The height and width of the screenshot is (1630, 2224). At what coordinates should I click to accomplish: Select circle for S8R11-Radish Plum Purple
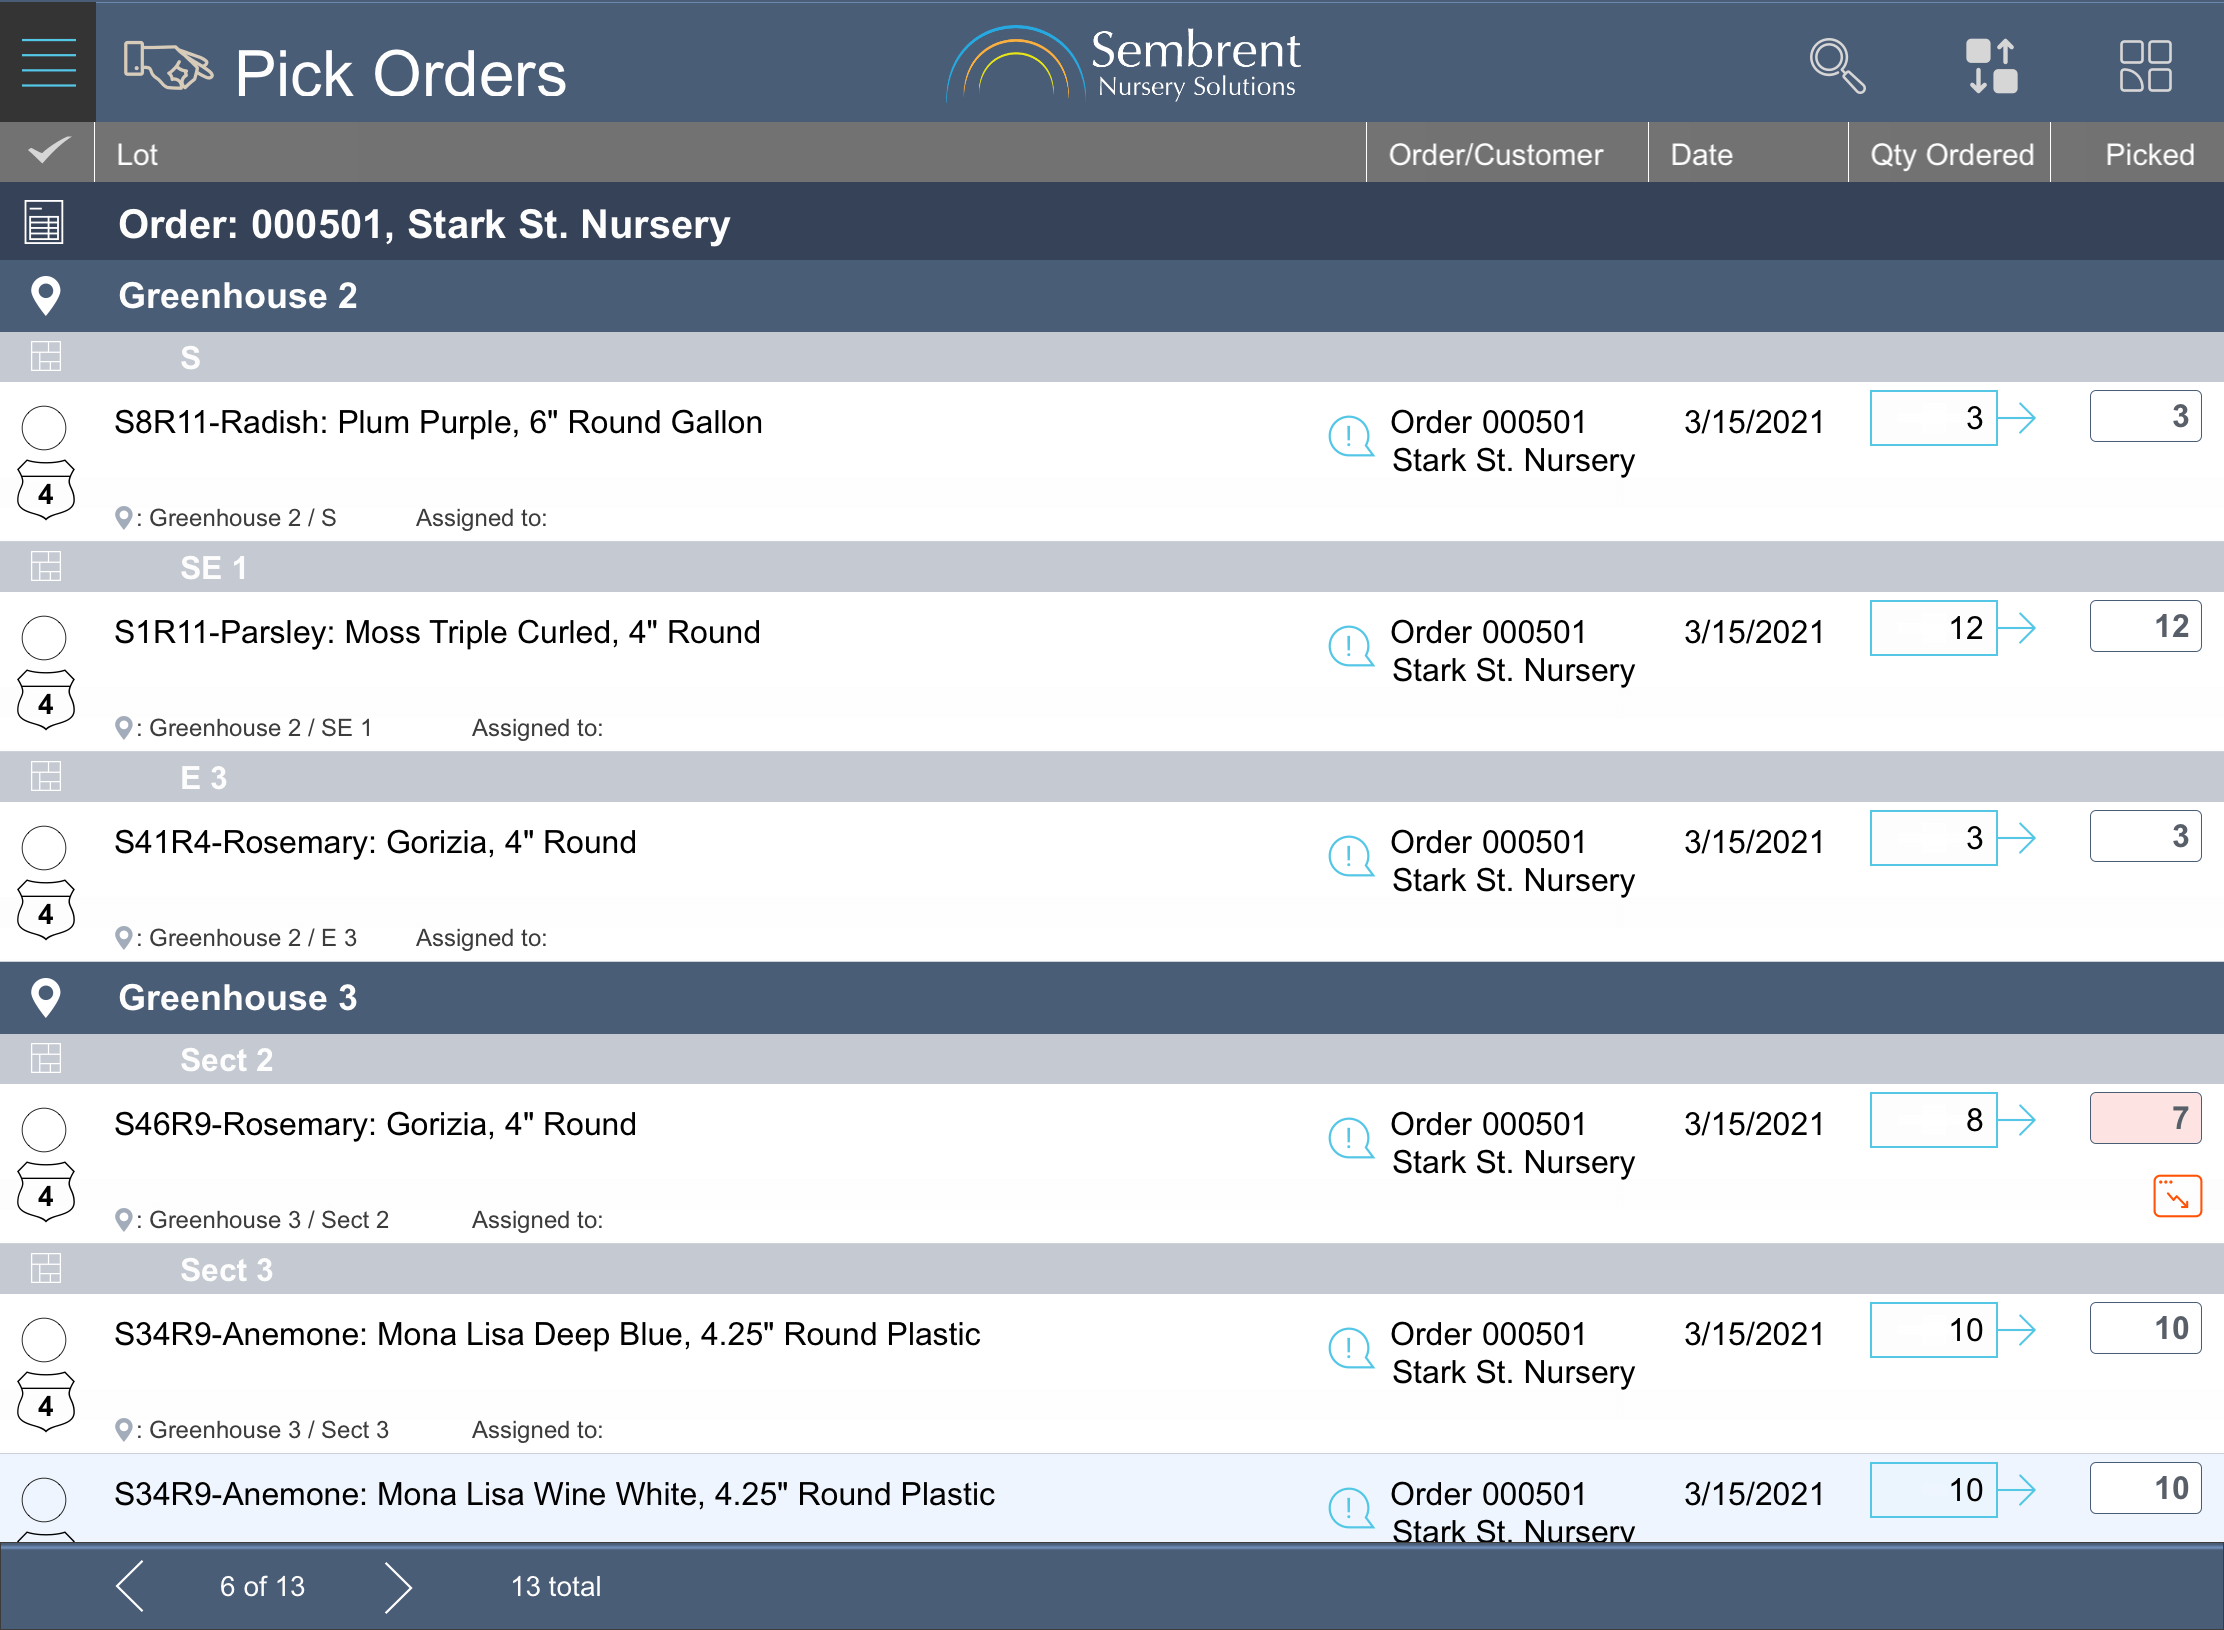45,428
